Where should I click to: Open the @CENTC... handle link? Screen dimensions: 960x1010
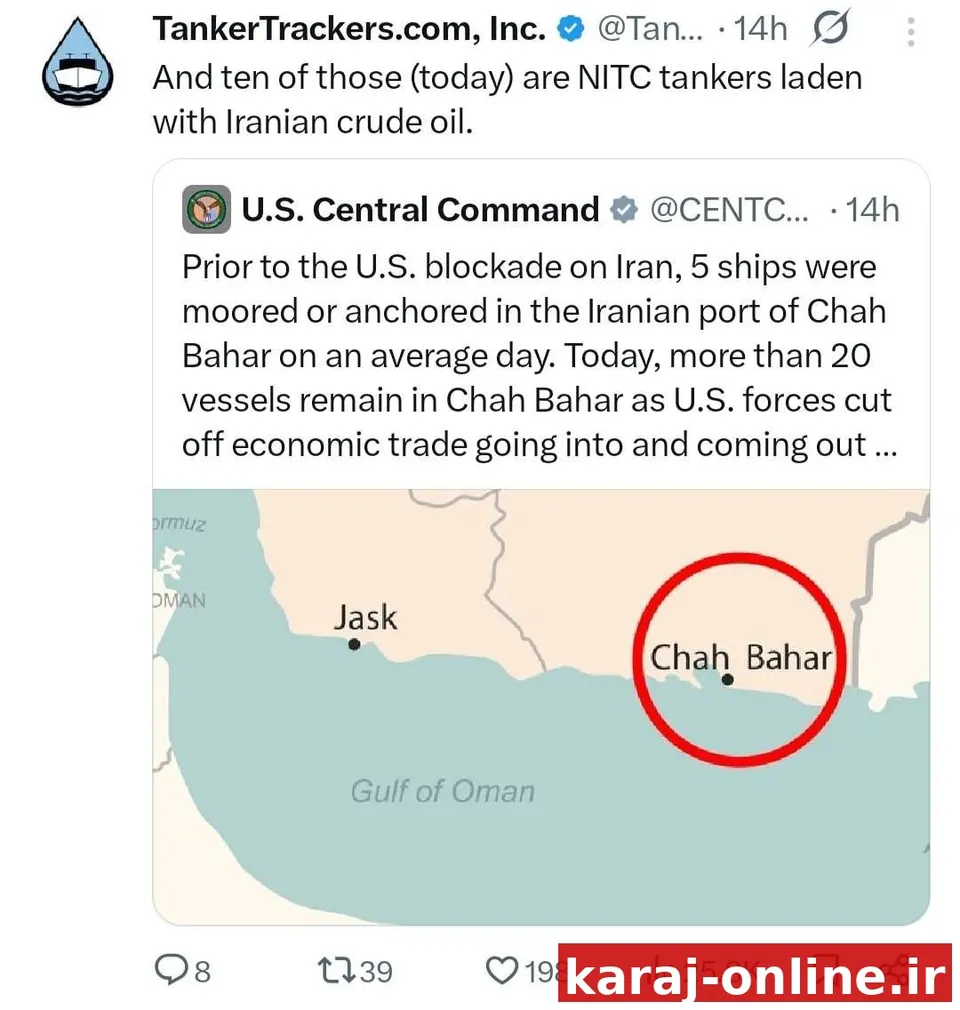(729, 210)
